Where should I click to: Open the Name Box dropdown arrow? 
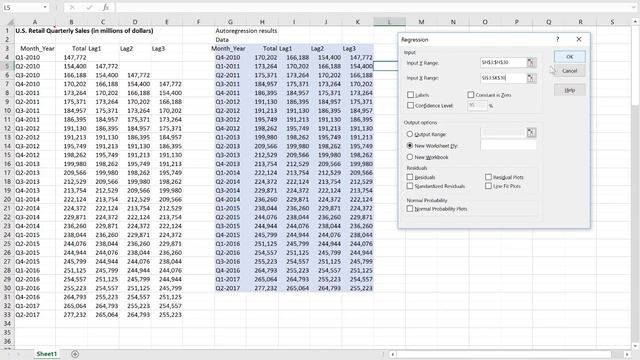point(45,7)
